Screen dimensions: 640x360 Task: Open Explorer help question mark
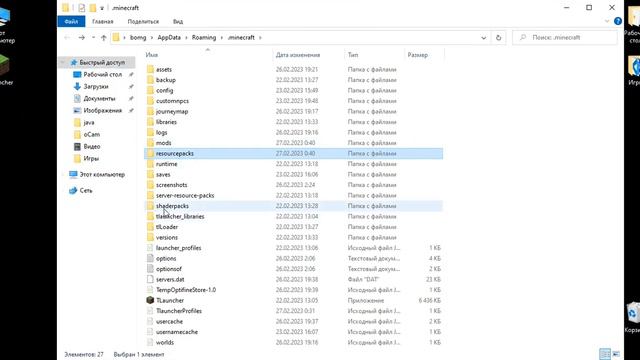[x=618, y=21]
